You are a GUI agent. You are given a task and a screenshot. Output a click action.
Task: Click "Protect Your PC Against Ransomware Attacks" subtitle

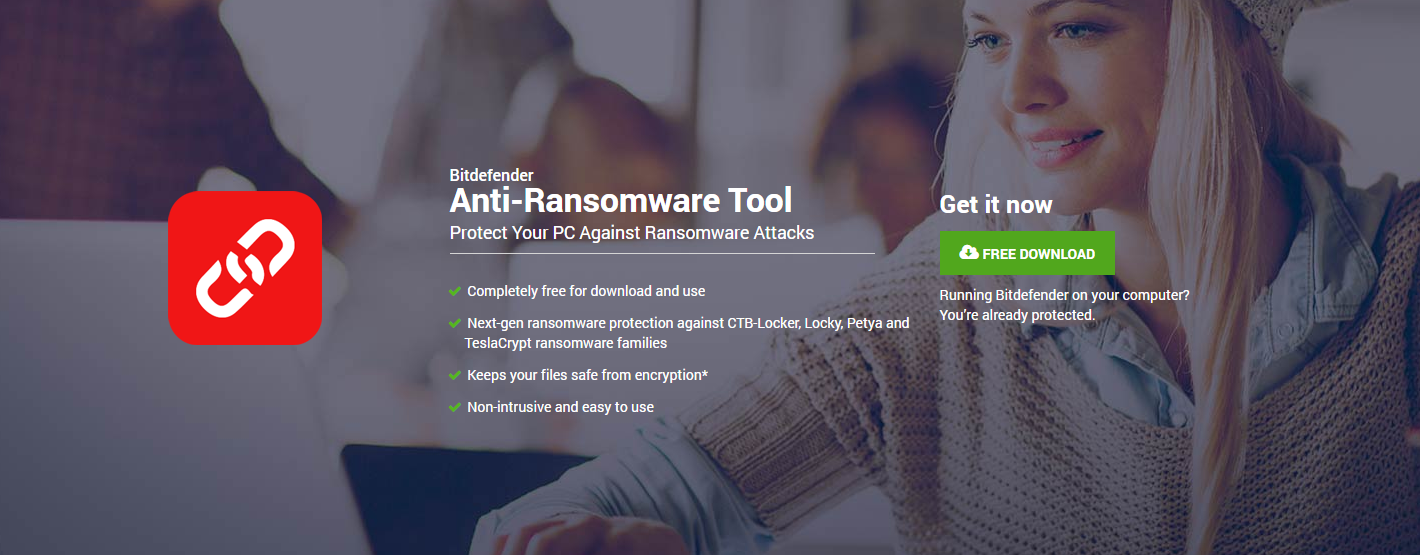(x=631, y=233)
